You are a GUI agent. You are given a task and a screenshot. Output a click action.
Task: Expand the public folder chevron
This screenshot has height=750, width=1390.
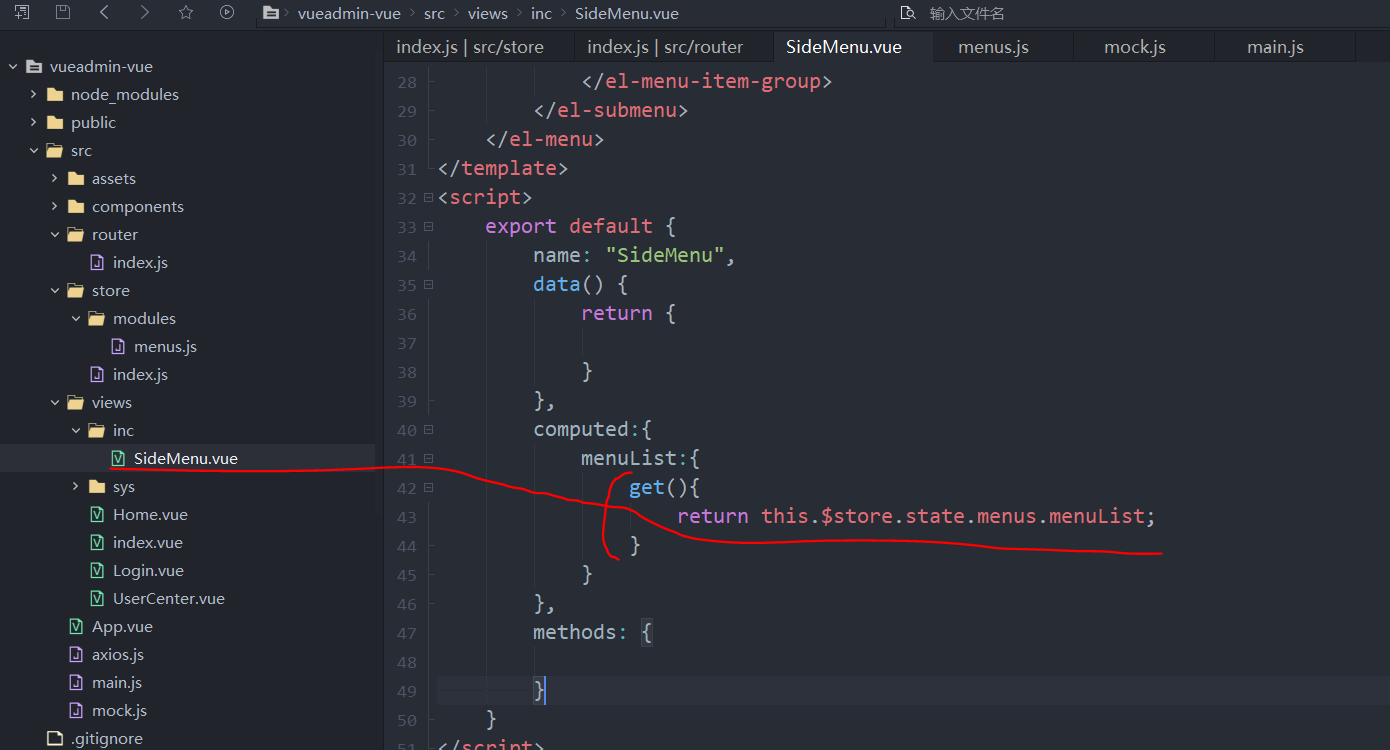(x=34, y=123)
